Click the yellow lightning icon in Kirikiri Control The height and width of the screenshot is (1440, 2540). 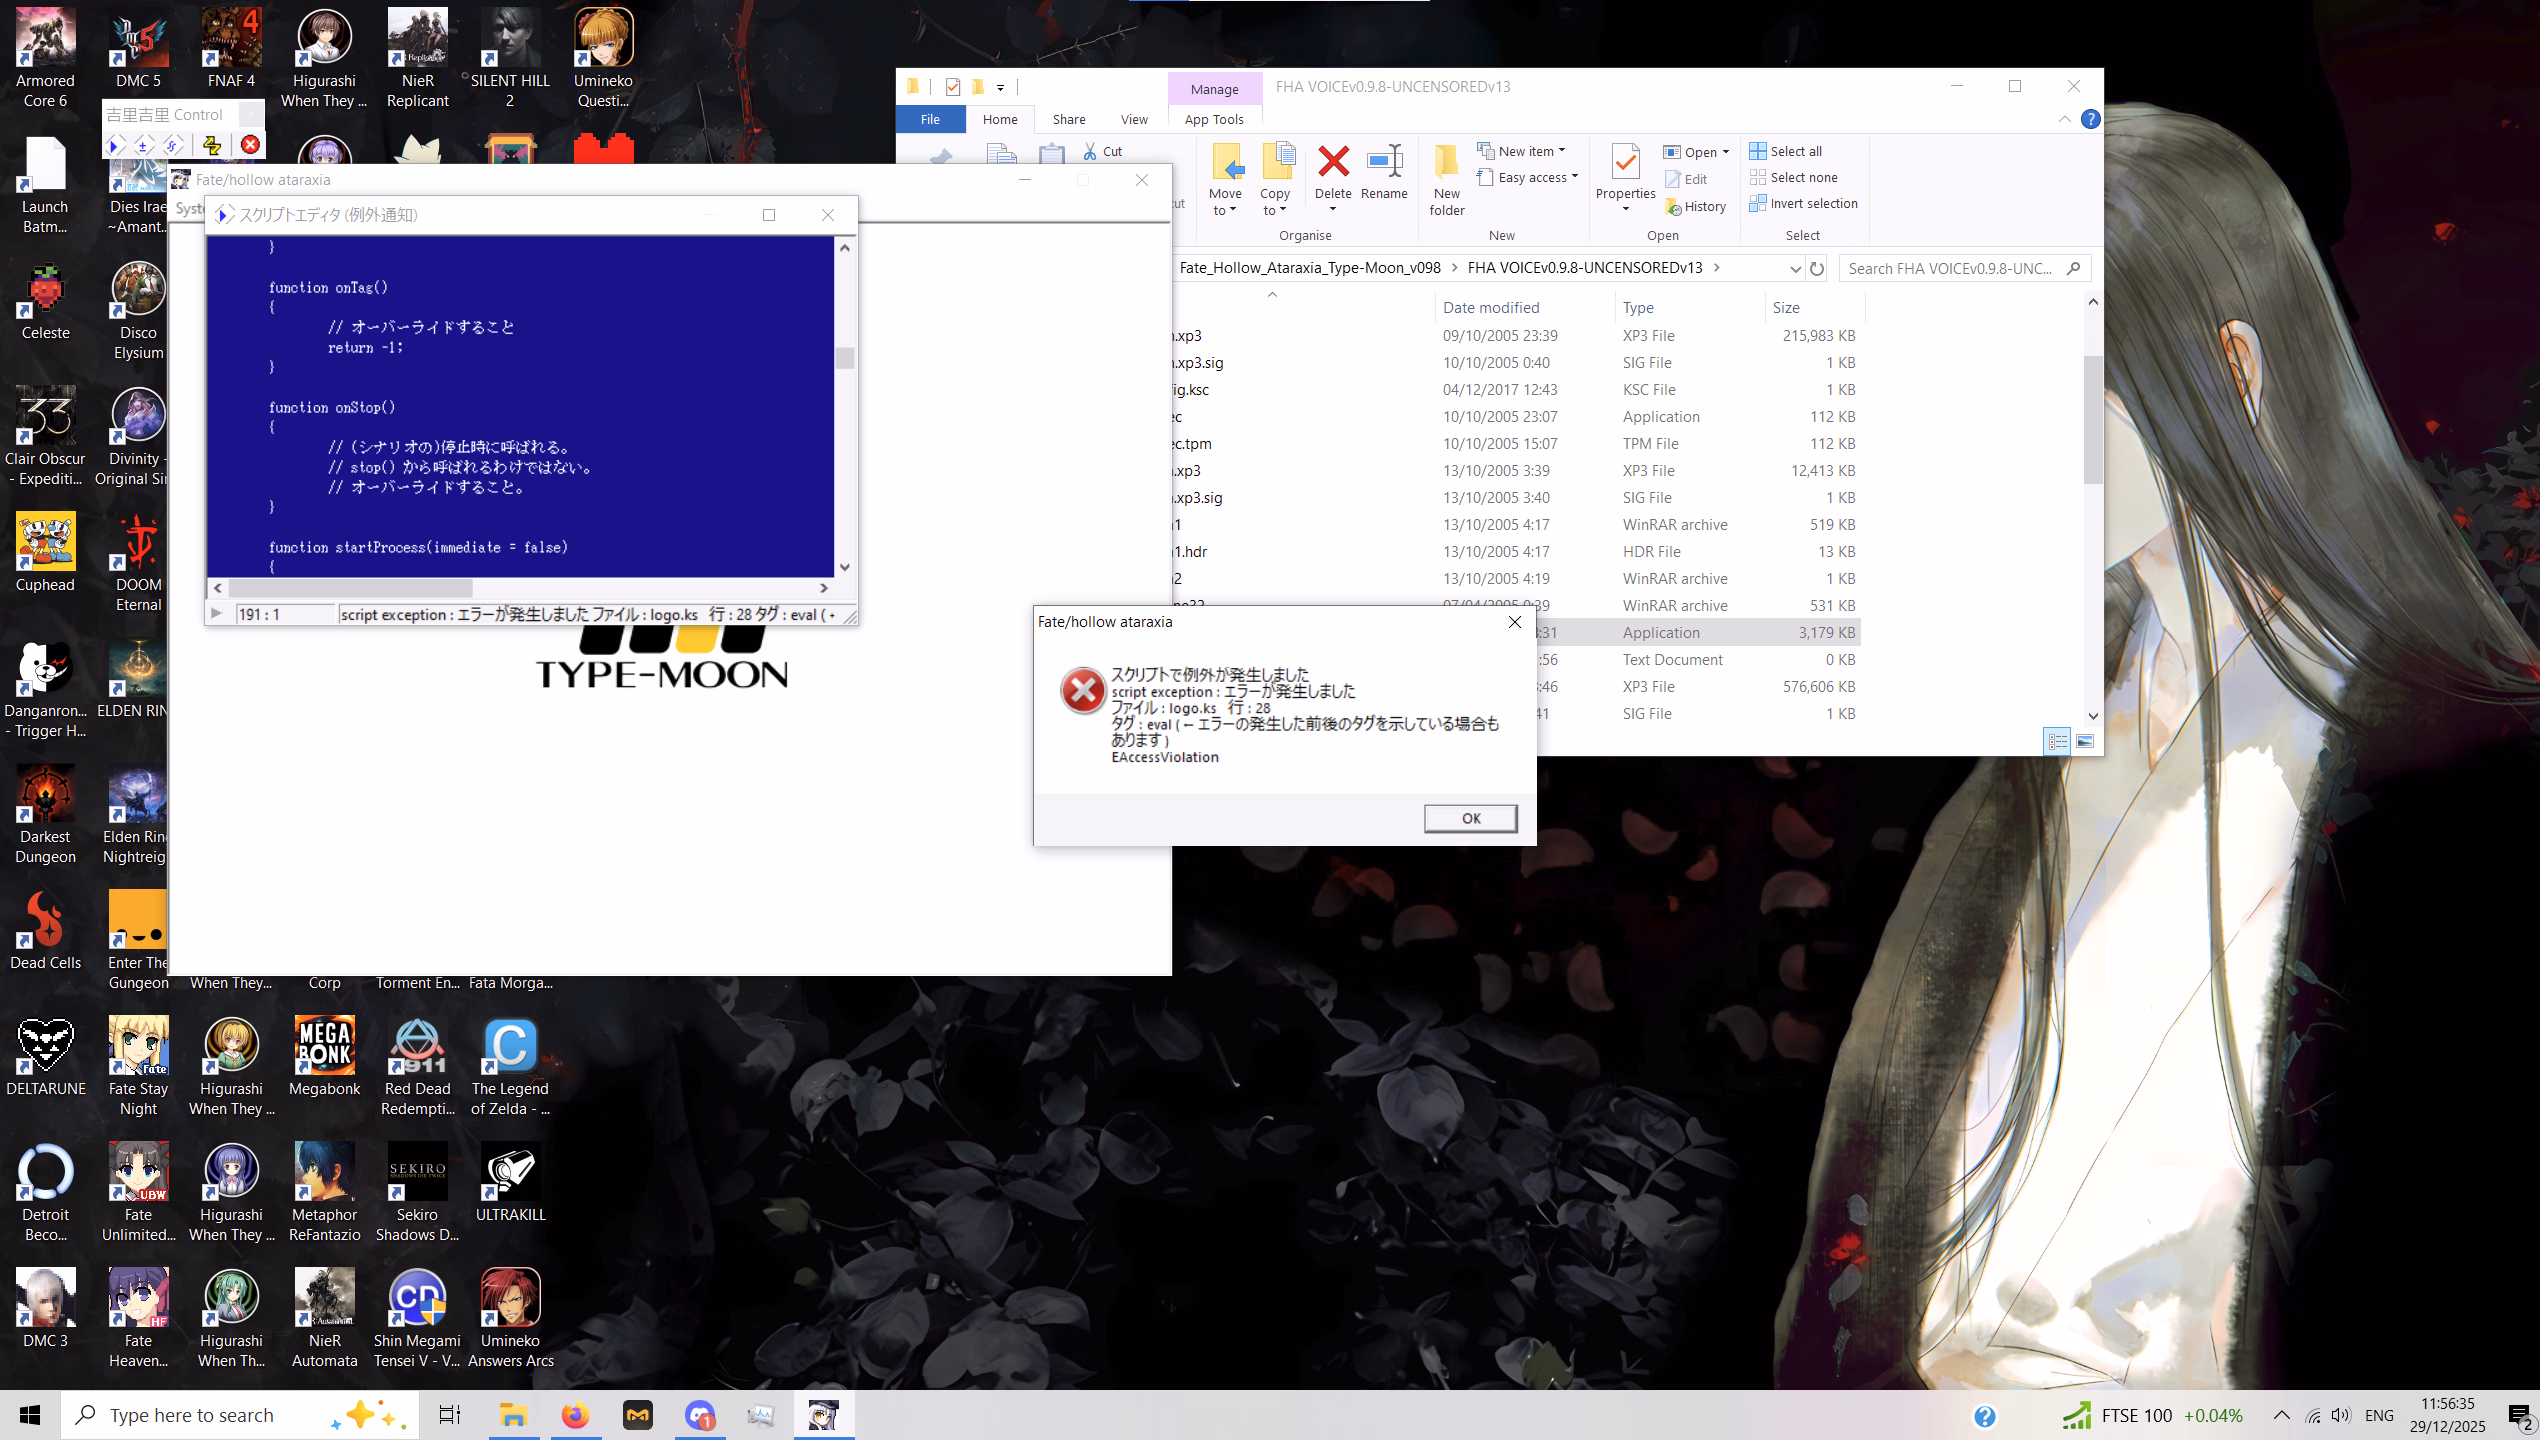(x=212, y=145)
